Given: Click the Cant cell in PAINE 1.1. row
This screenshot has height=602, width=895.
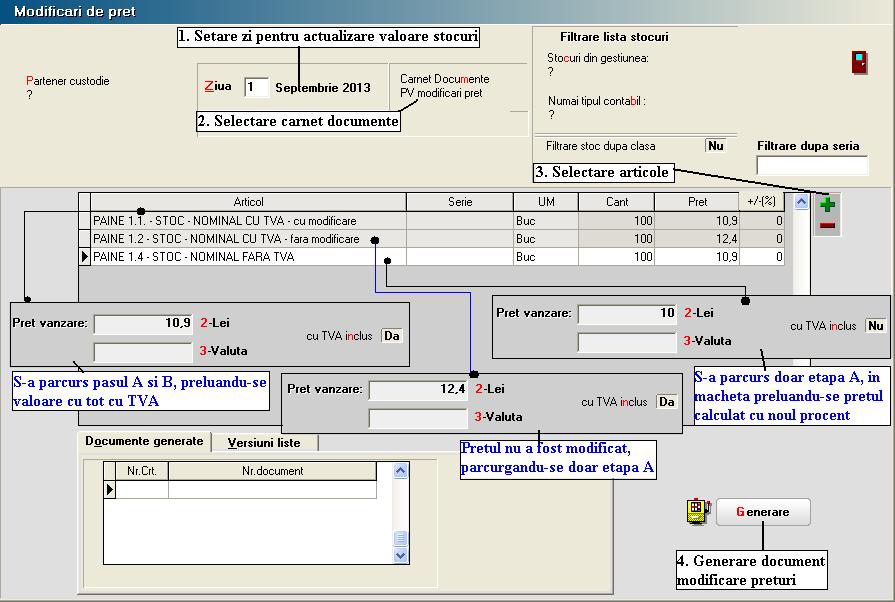Looking at the screenshot, I should click(x=617, y=221).
